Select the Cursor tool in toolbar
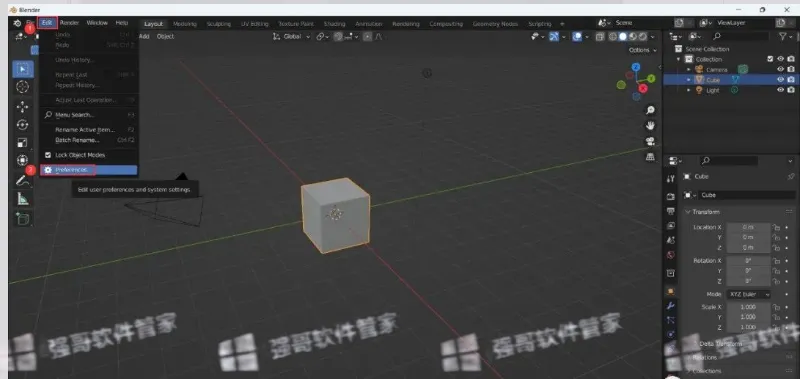Image resolution: width=800 pixels, height=379 pixels. [x=22, y=87]
